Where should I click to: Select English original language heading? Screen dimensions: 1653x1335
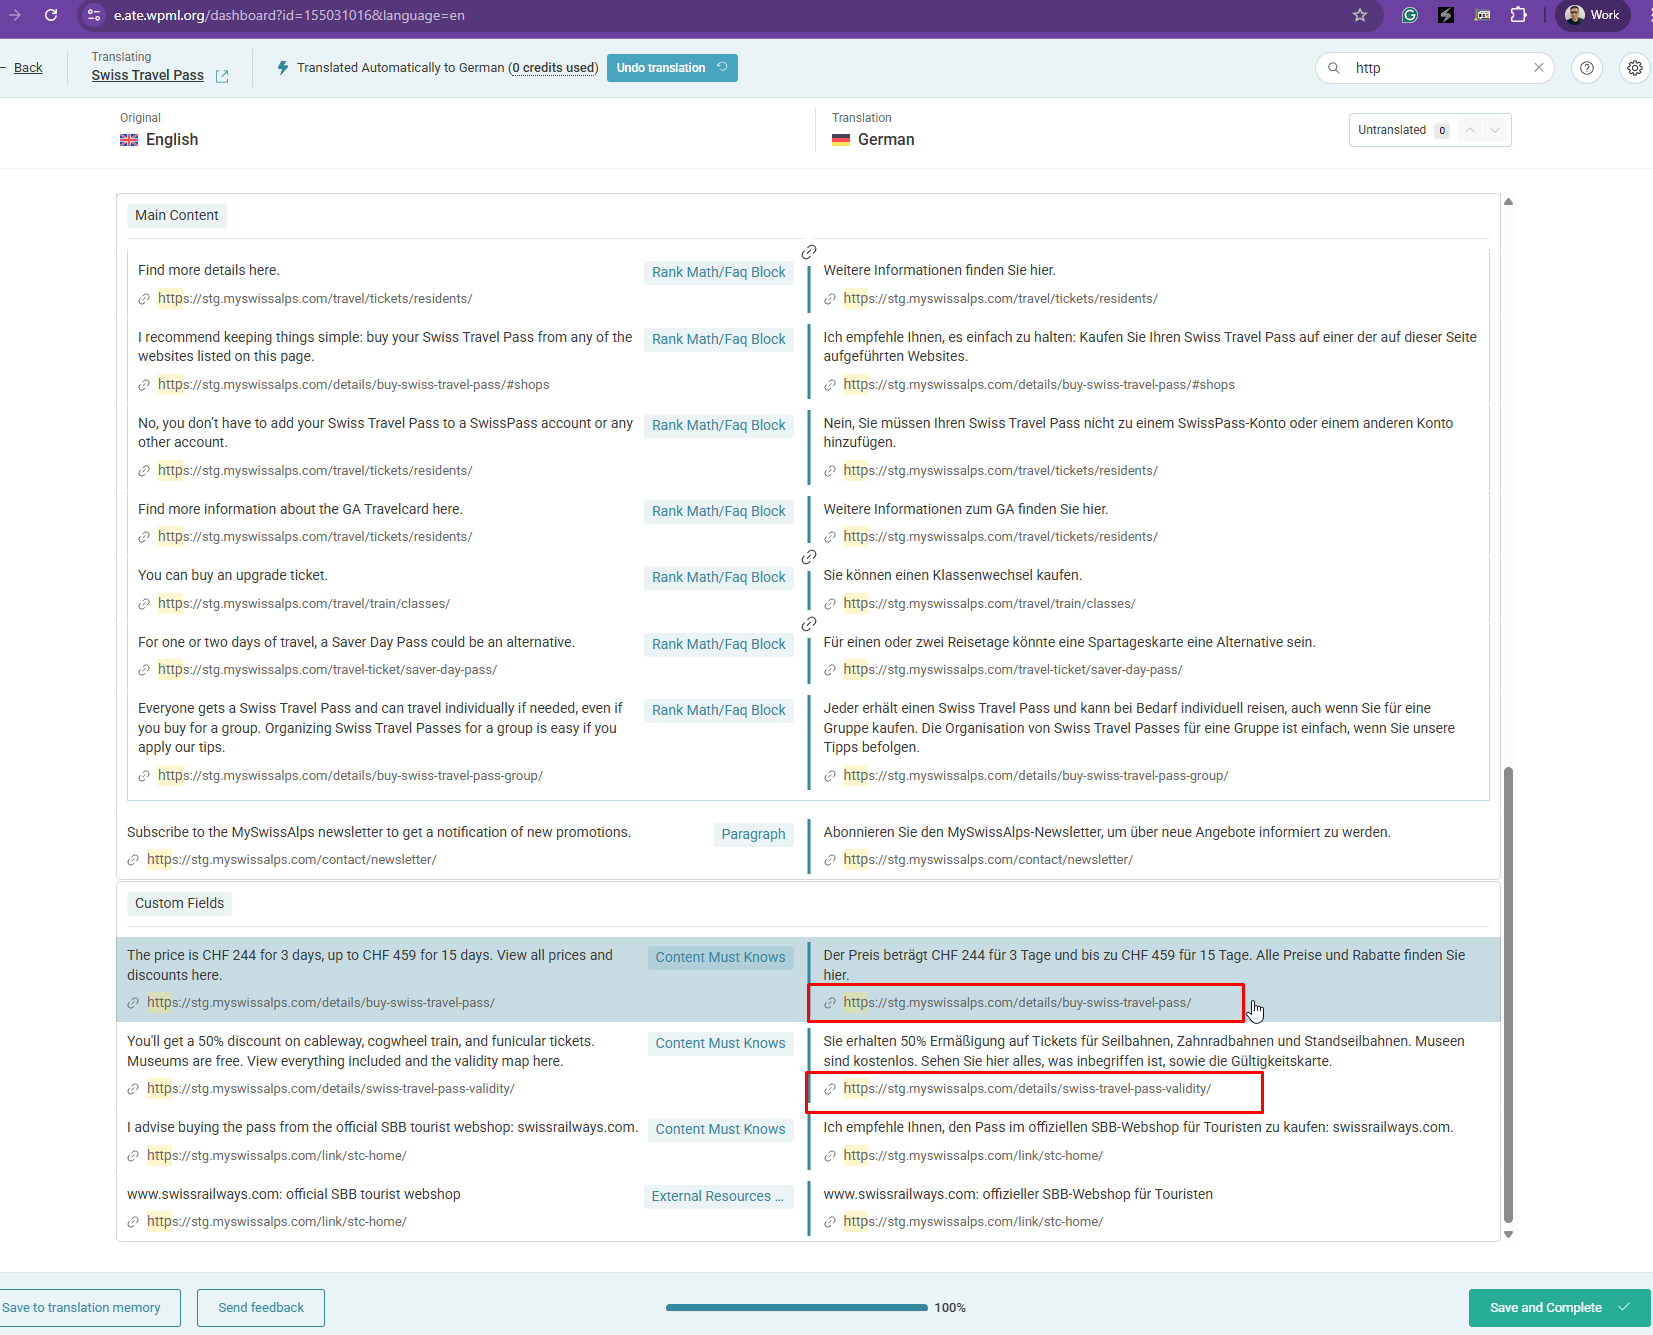172,140
